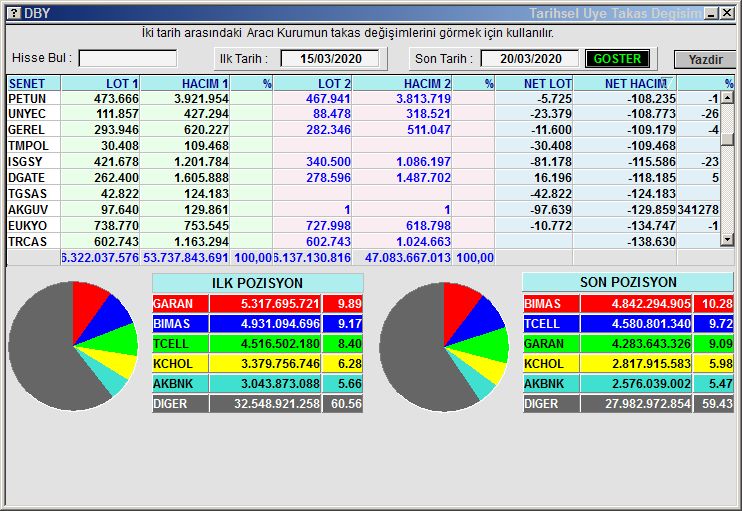The height and width of the screenshot is (511, 742).
Task: Close the Tarihsel Uye Takas window
Action: pyautogui.click(x=728, y=13)
